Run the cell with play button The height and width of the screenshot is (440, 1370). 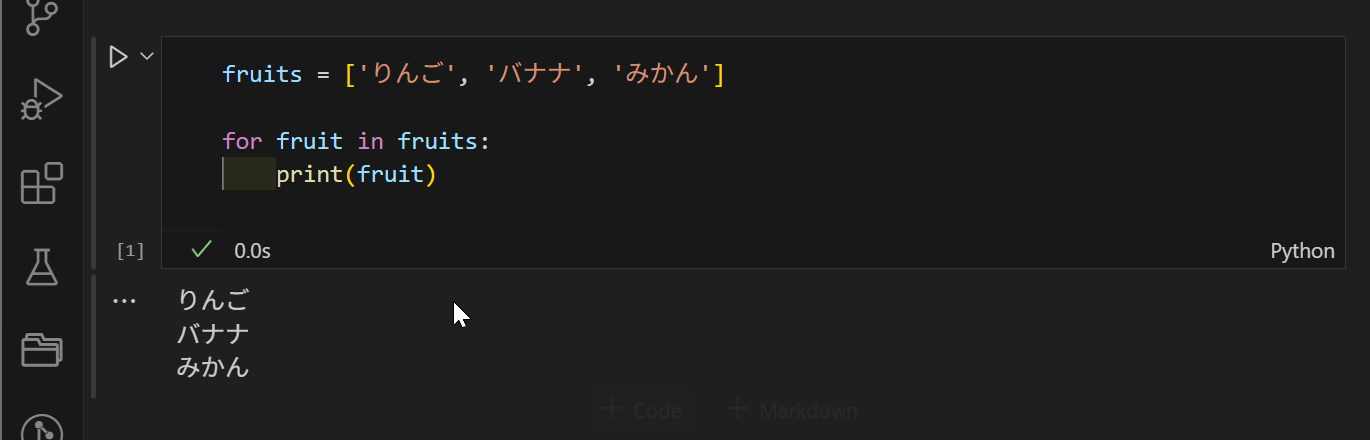click(x=118, y=57)
